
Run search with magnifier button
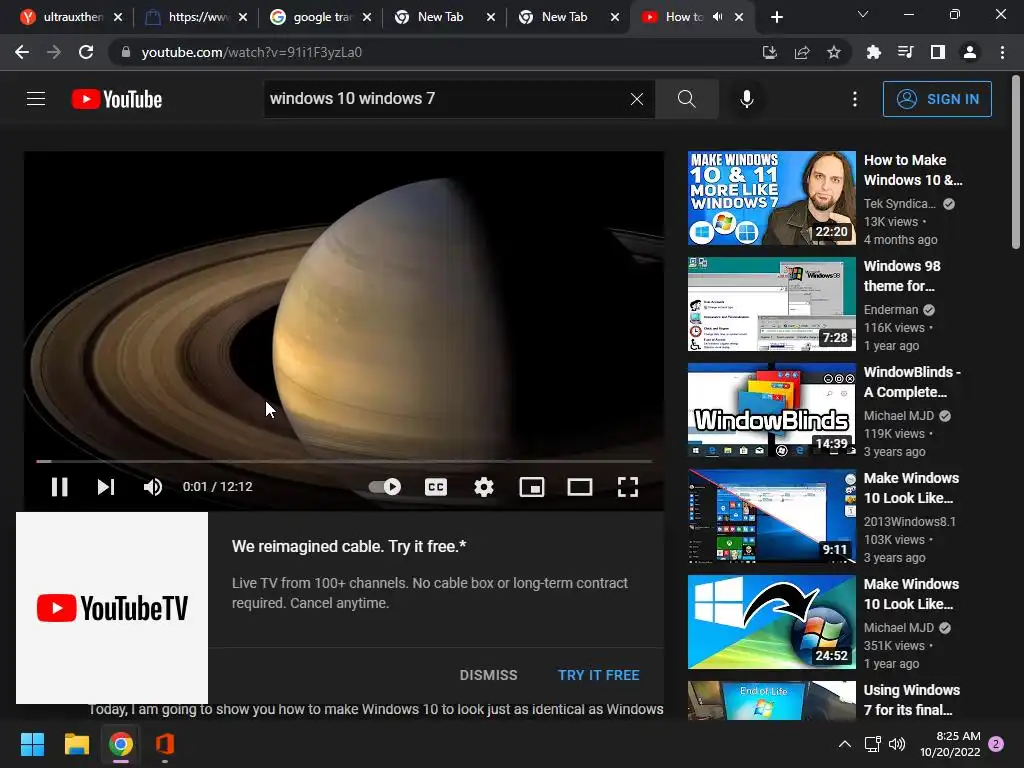[686, 99]
